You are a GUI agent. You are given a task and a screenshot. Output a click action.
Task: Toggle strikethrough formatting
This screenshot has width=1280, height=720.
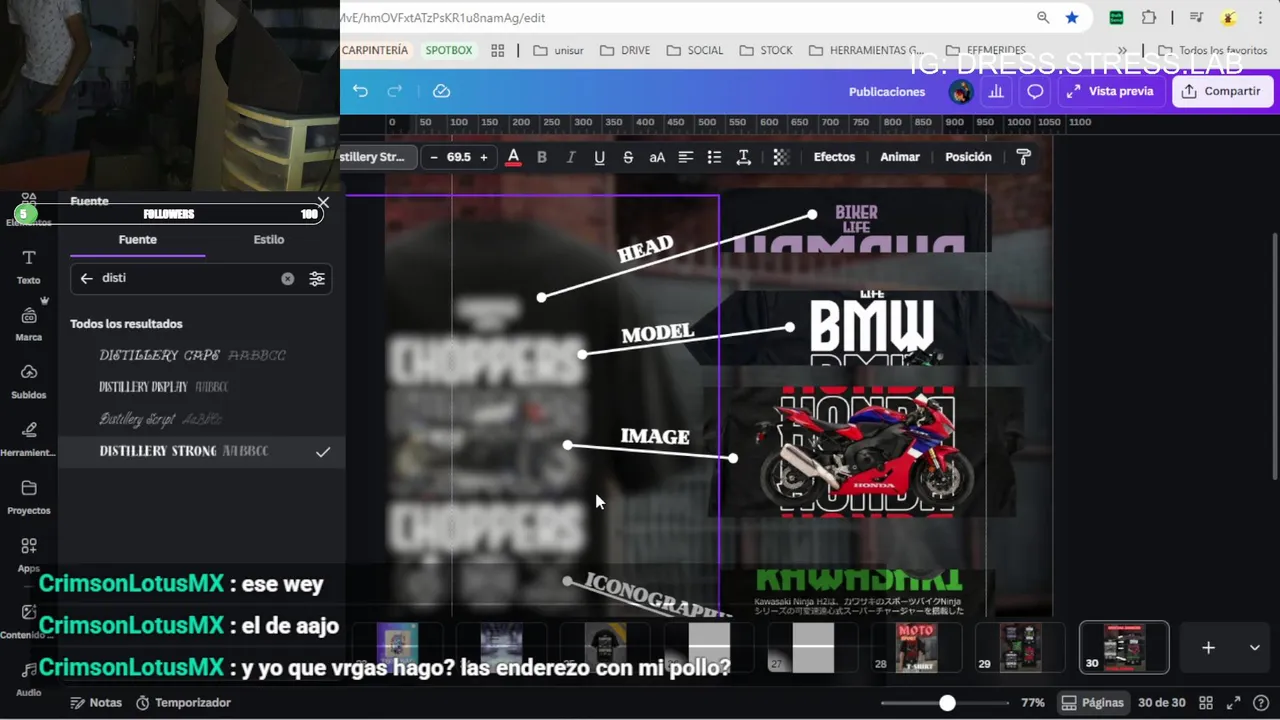[628, 157]
